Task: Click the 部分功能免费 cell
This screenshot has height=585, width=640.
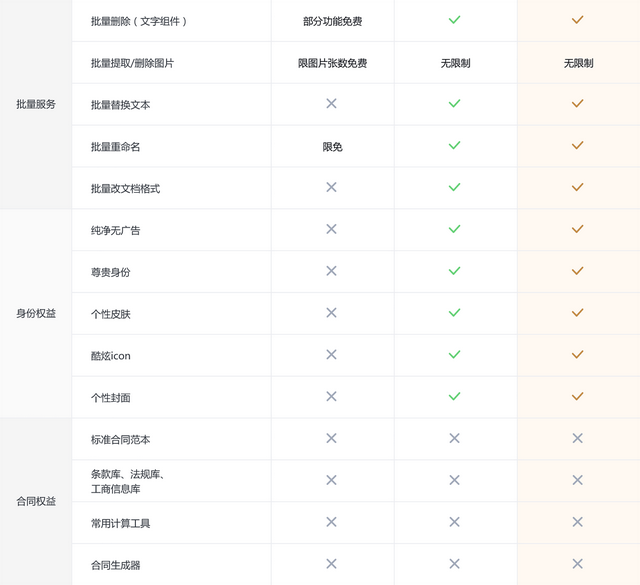Action: click(333, 21)
